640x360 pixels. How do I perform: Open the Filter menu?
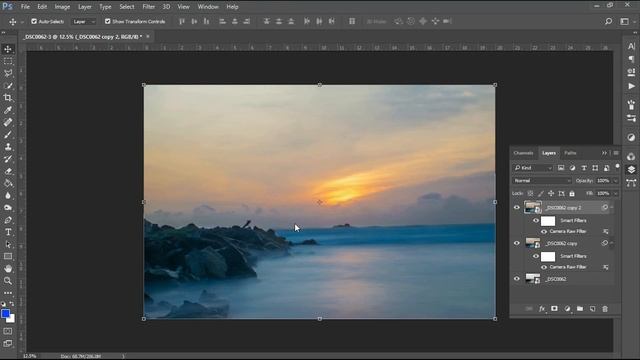coord(149,7)
